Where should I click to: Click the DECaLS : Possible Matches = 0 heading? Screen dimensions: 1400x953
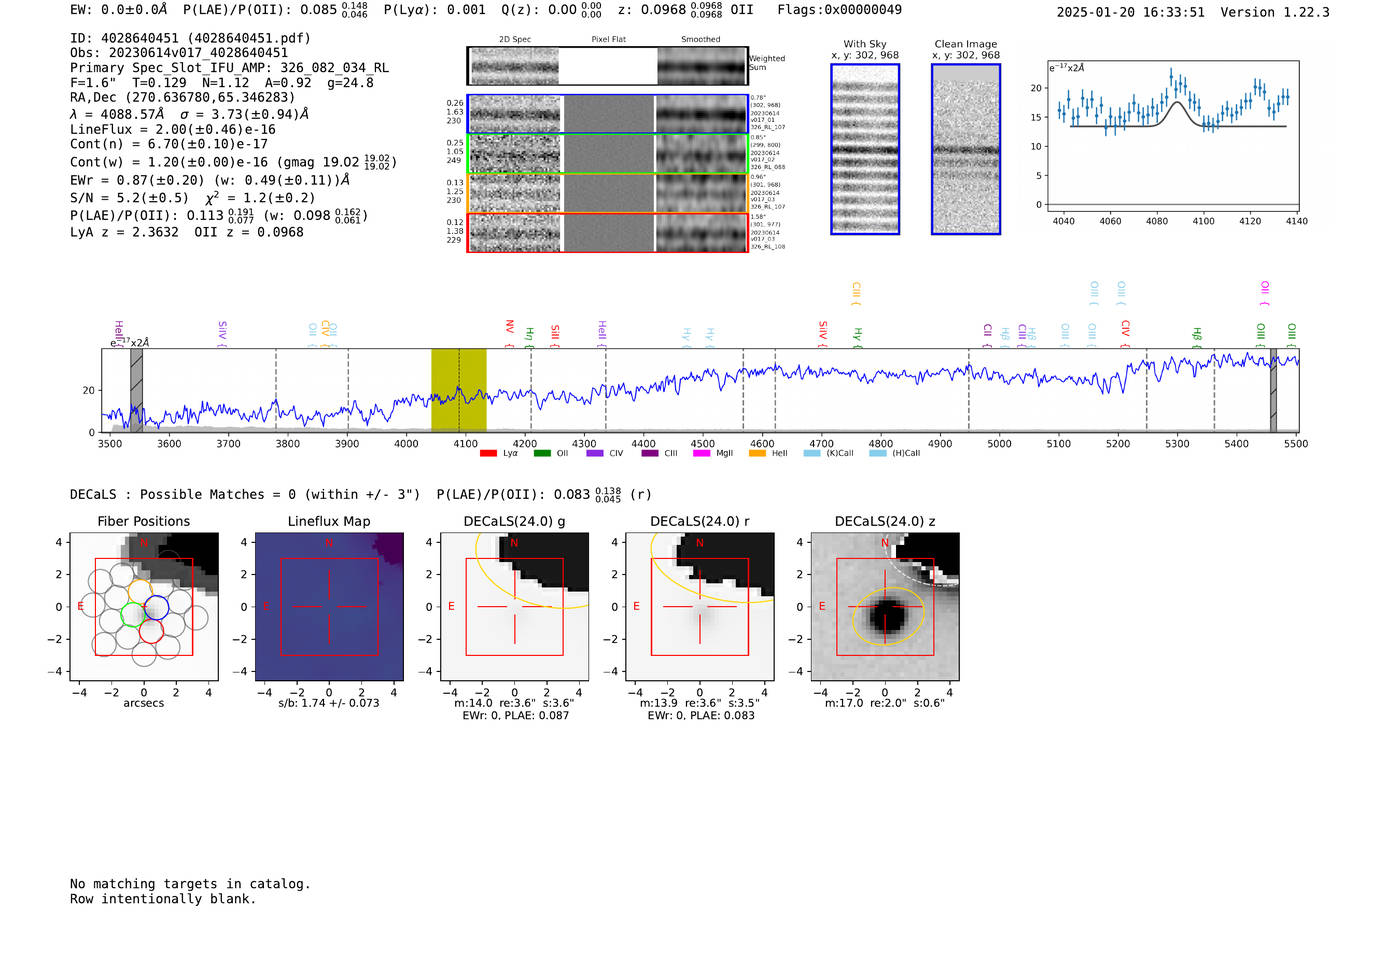click(245, 494)
